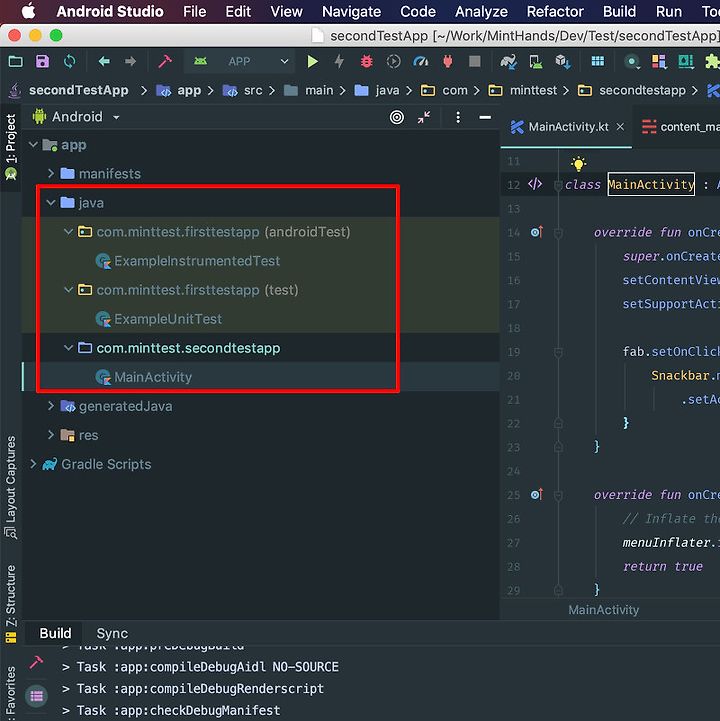Expand the generatedJava folder
This screenshot has width=720, height=721.
[x=51, y=406]
